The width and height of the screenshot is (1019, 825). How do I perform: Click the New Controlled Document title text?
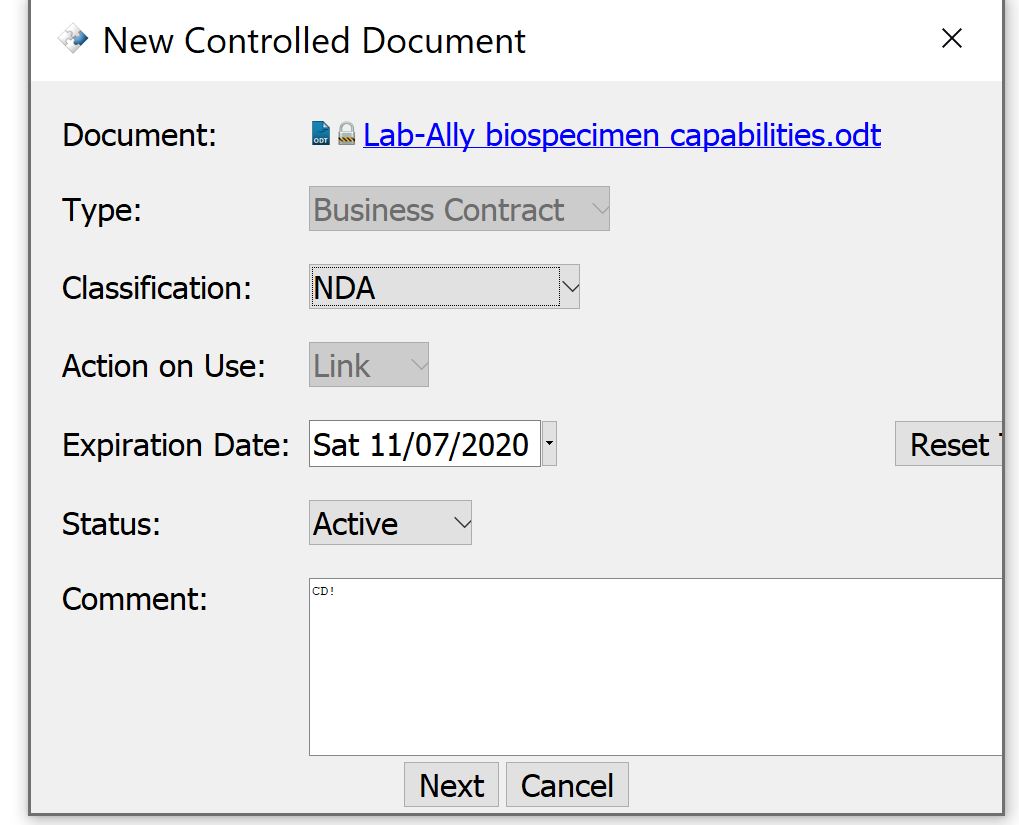(x=314, y=41)
